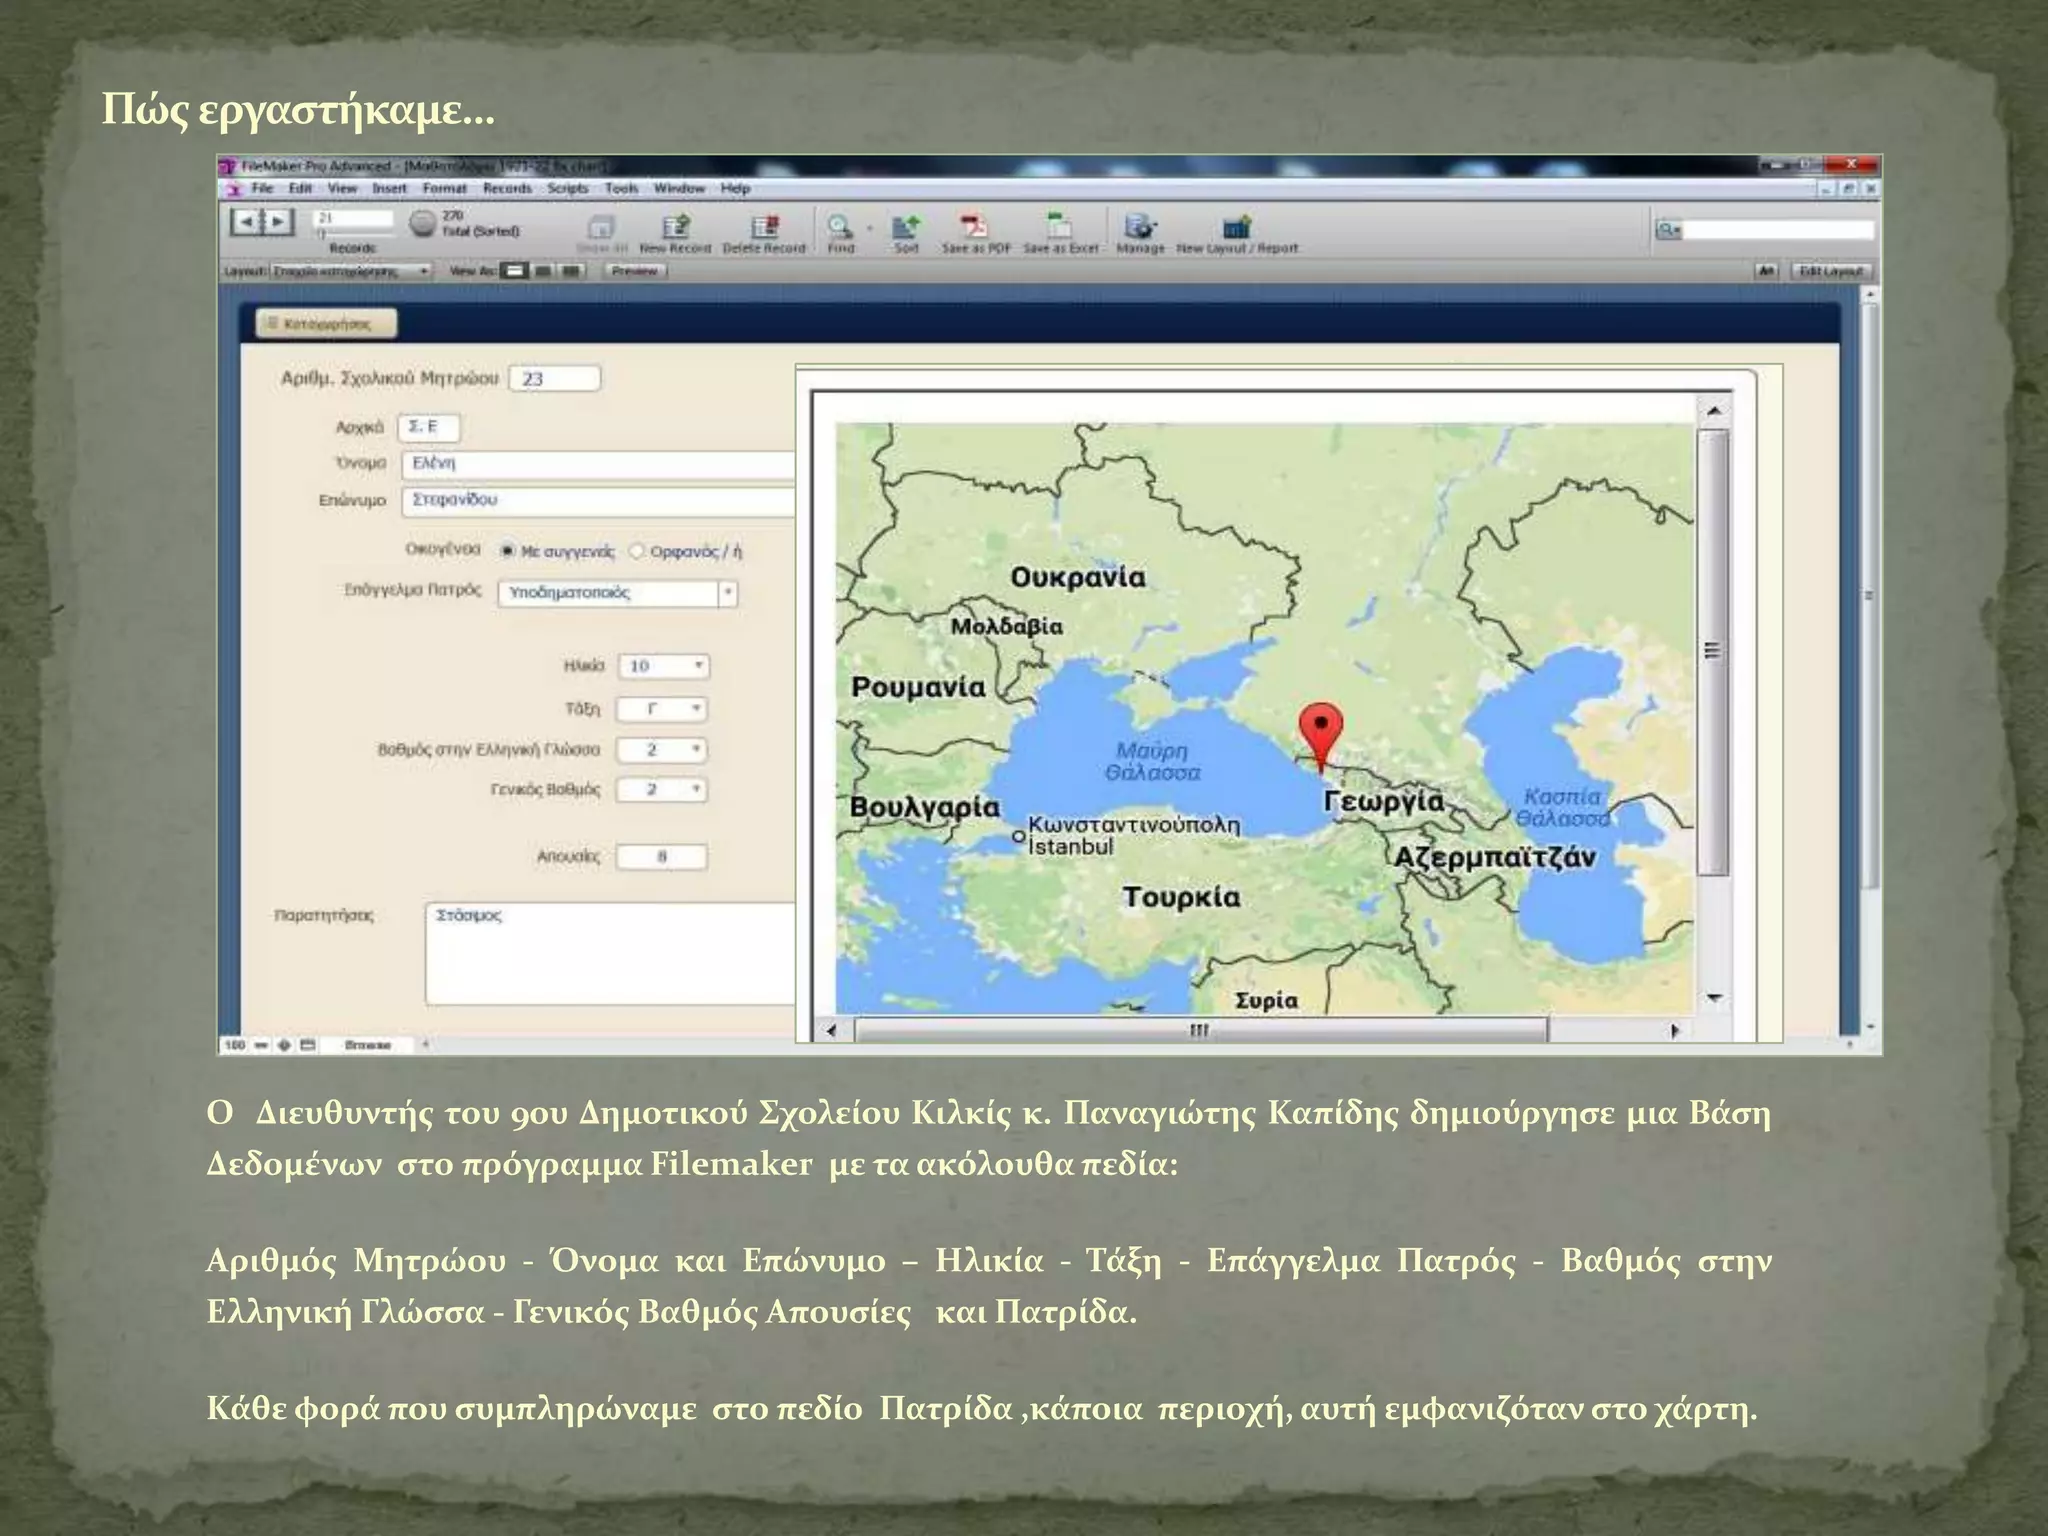The height and width of the screenshot is (1536, 2048).
Task: Open the Ηλικία age dropdown
Action: pyautogui.click(x=699, y=666)
